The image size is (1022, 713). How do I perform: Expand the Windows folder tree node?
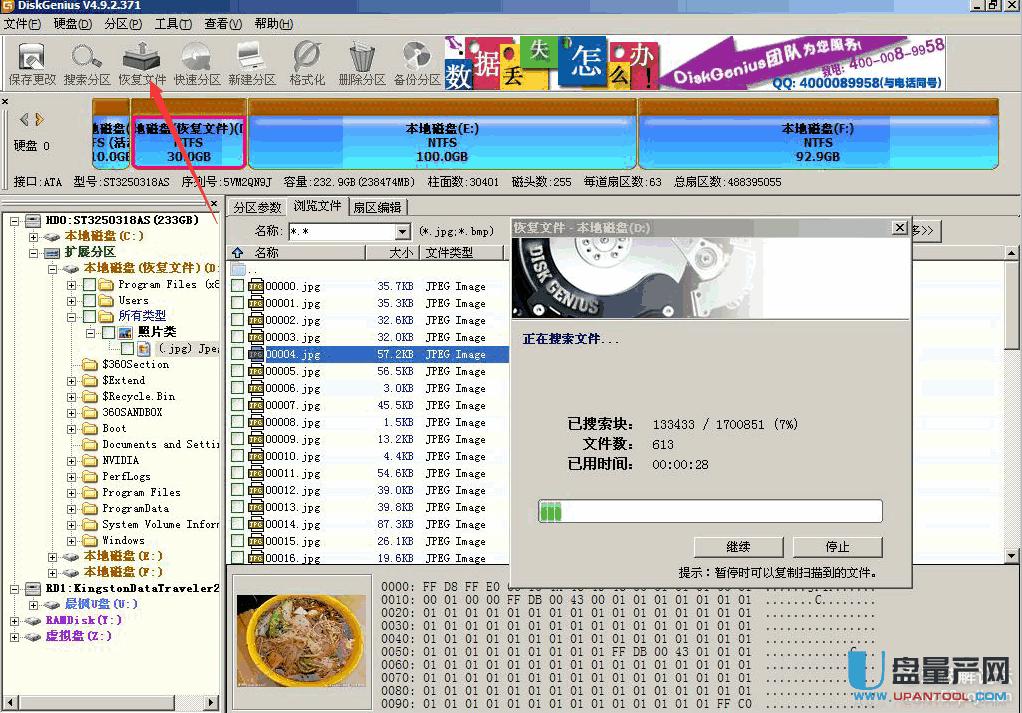tap(72, 540)
